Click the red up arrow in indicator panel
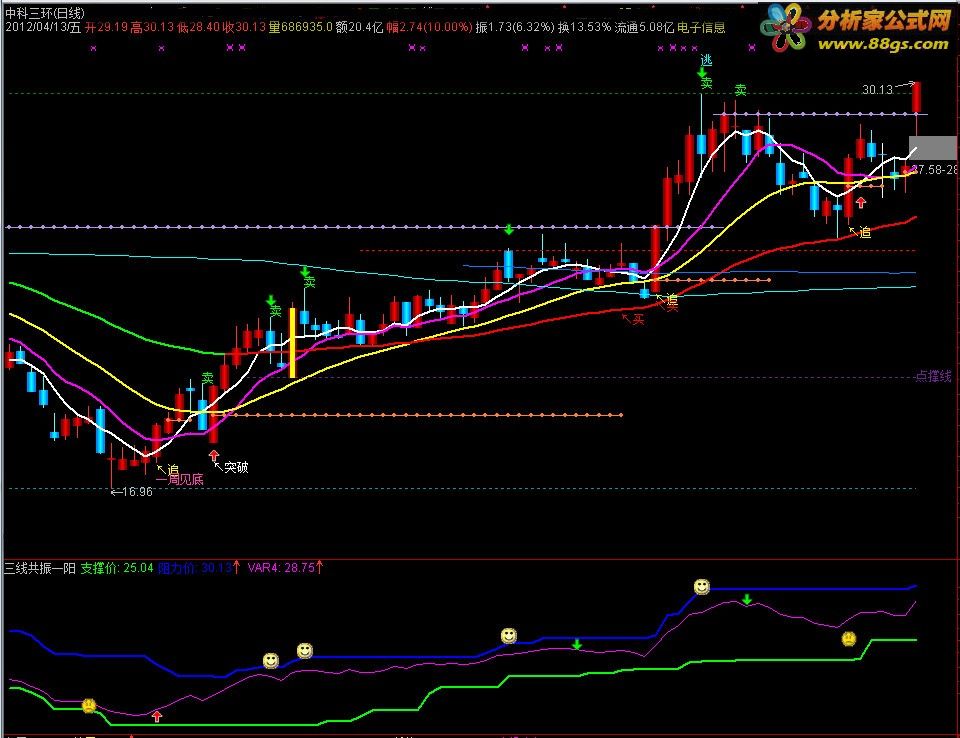This screenshot has height=738, width=960. (x=157, y=716)
